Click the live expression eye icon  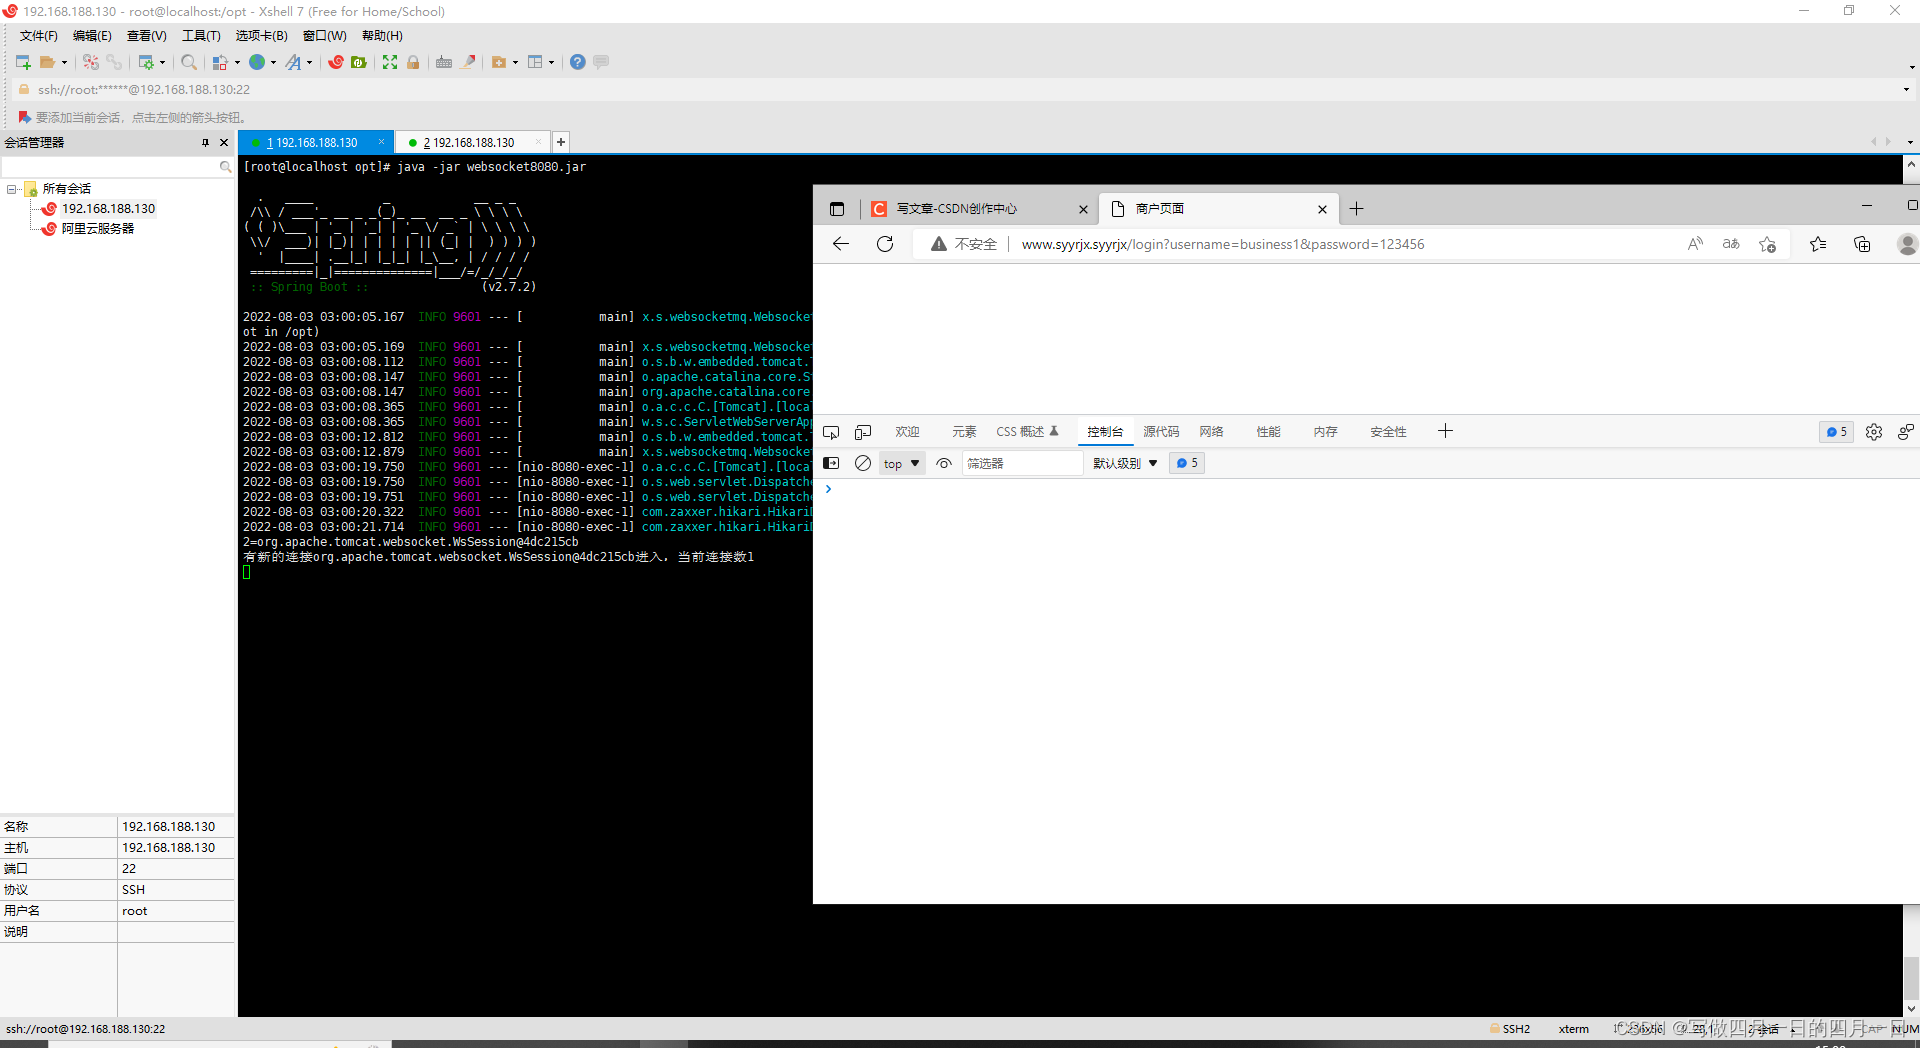point(944,463)
